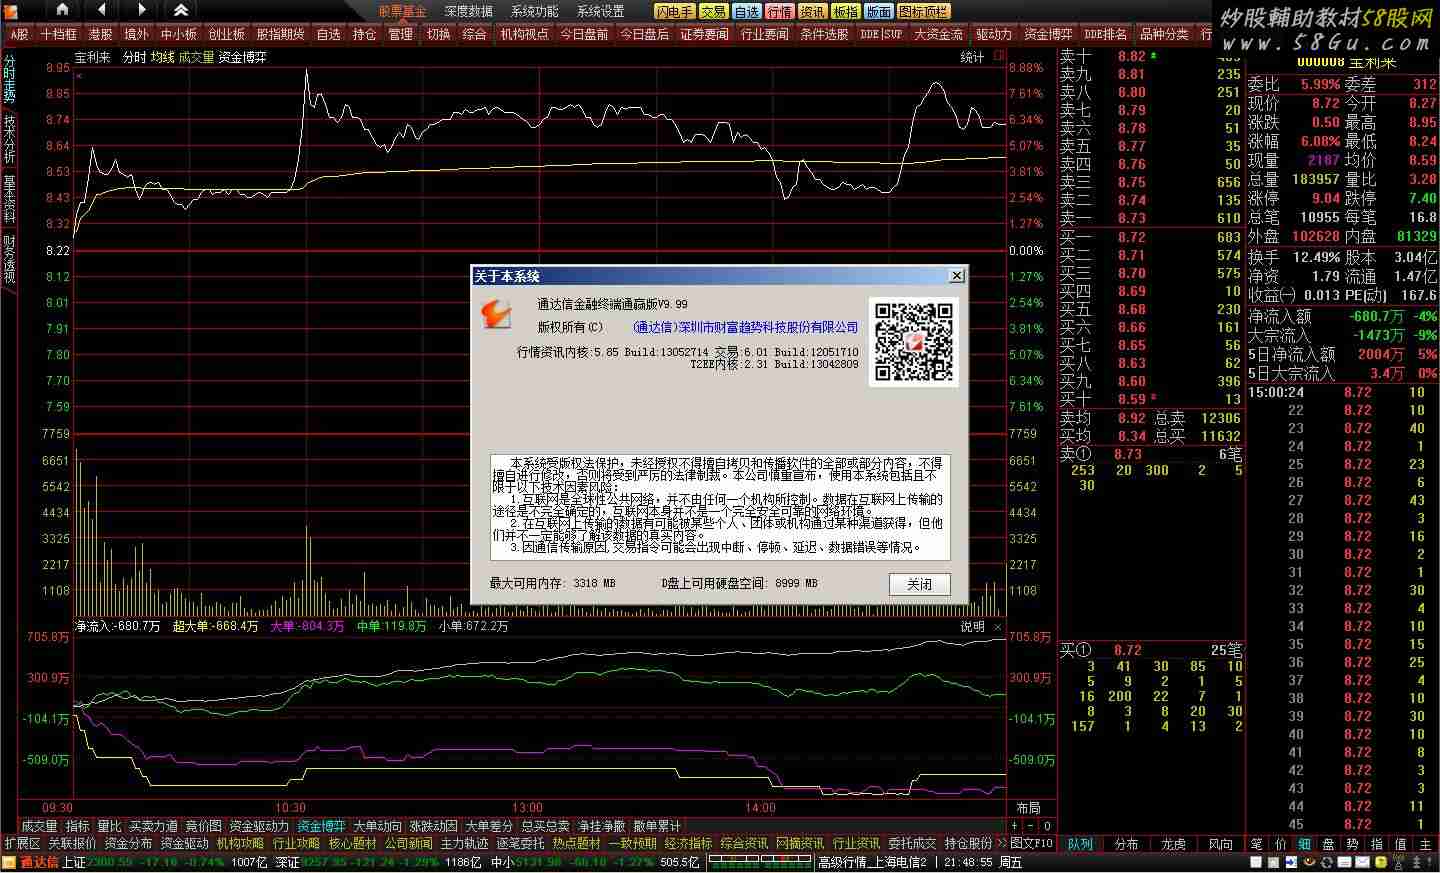1440x873 pixels.
Task: Click the 资讯 toolbar button
Action: [x=813, y=11]
